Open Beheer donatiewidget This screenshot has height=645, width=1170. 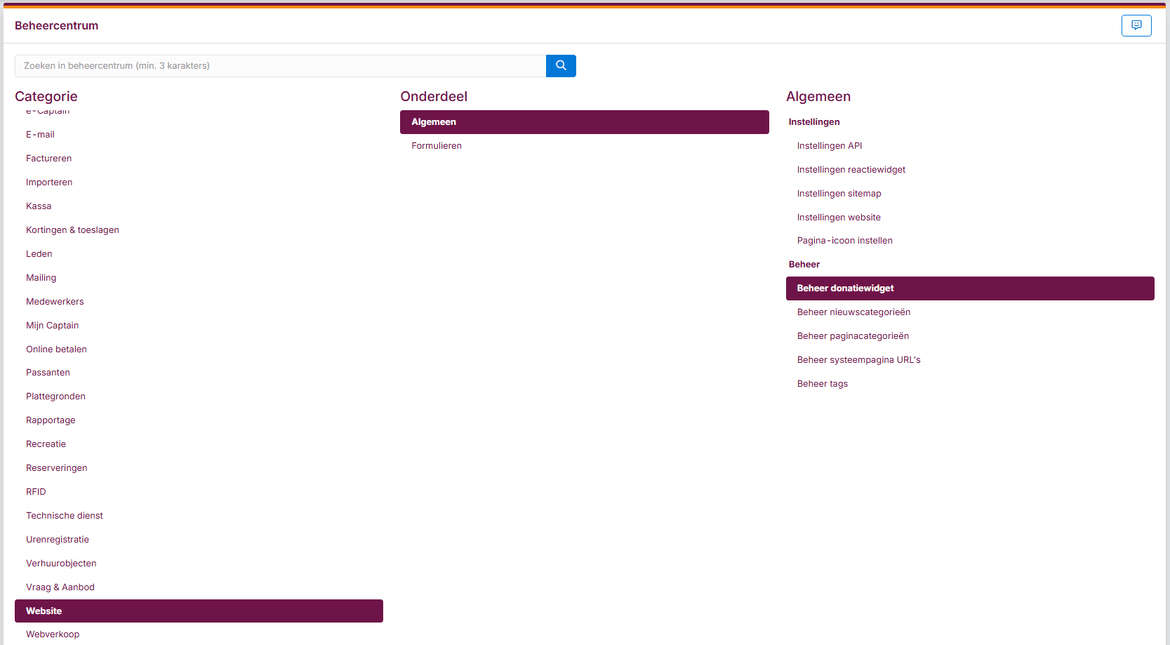[969, 288]
